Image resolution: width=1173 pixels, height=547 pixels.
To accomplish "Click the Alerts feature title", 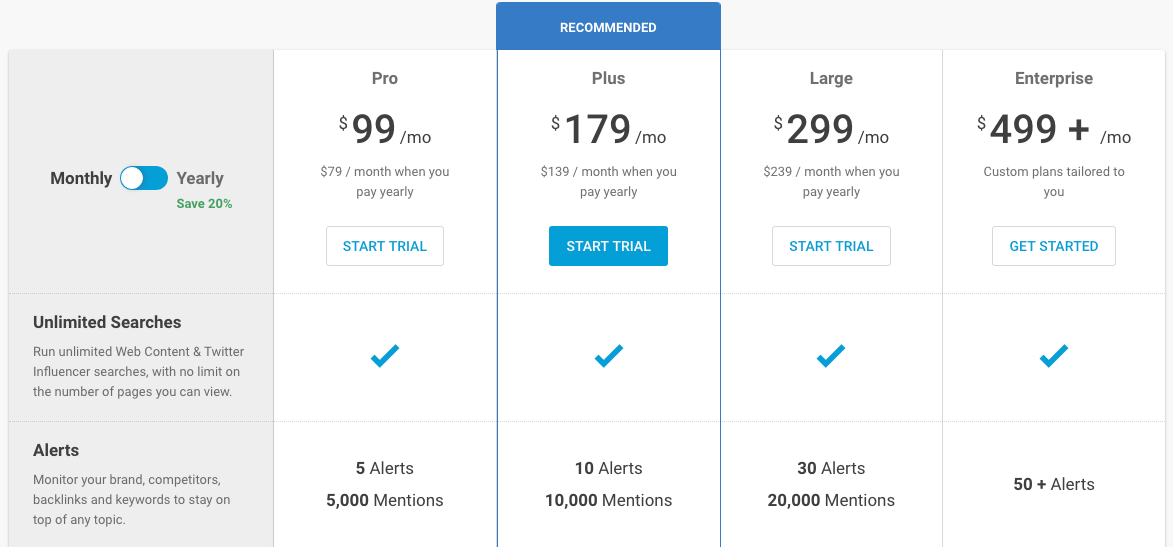I will tap(56, 450).
